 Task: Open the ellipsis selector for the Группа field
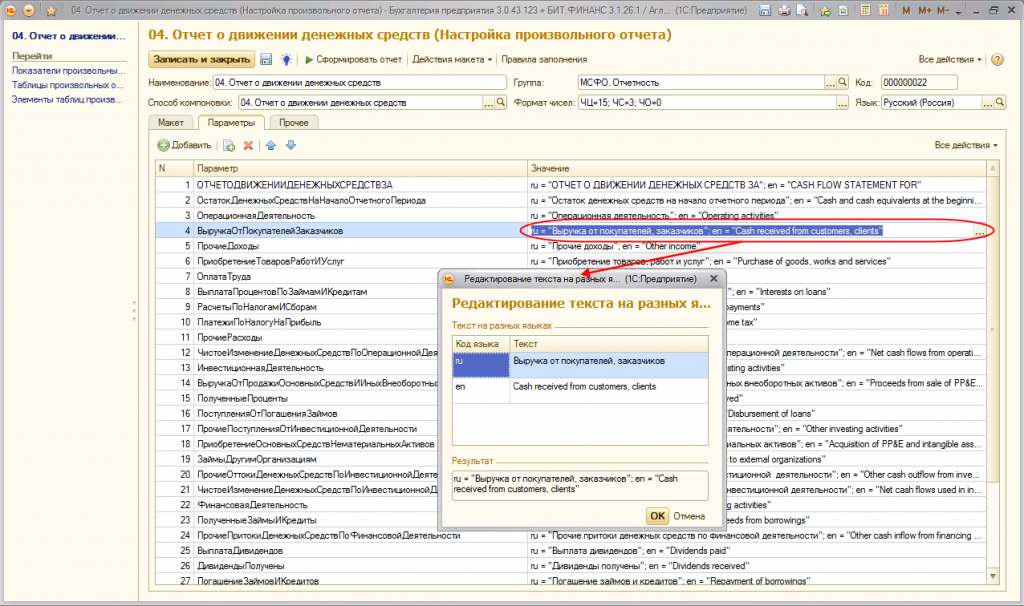point(829,82)
